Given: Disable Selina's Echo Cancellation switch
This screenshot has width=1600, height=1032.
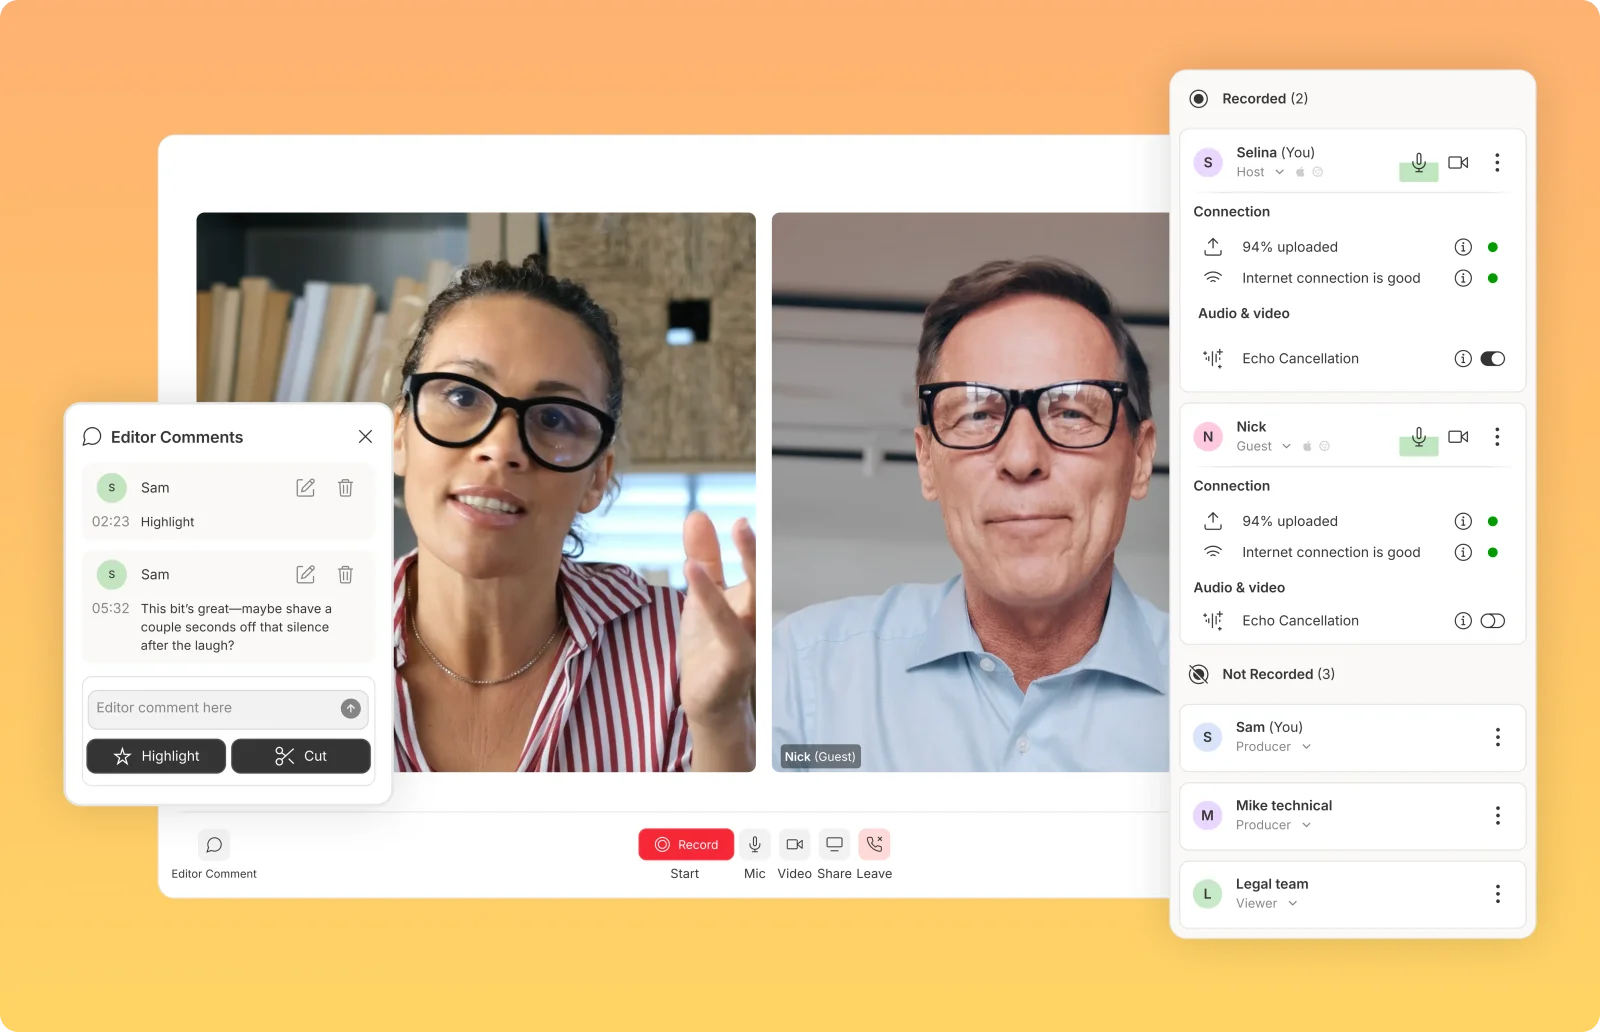Looking at the screenshot, I should pos(1493,358).
